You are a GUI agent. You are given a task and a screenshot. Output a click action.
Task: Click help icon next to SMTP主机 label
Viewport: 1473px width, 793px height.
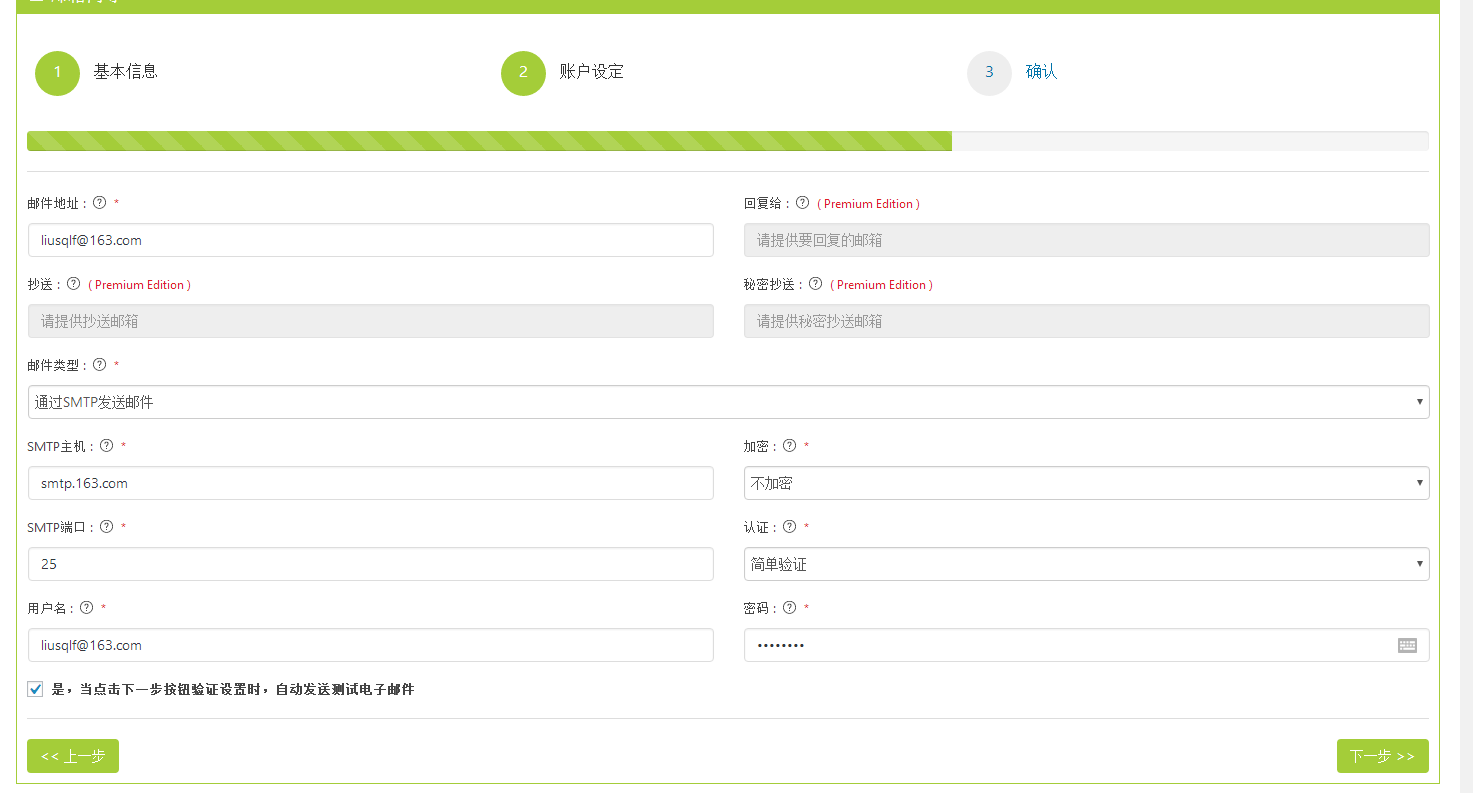107,446
